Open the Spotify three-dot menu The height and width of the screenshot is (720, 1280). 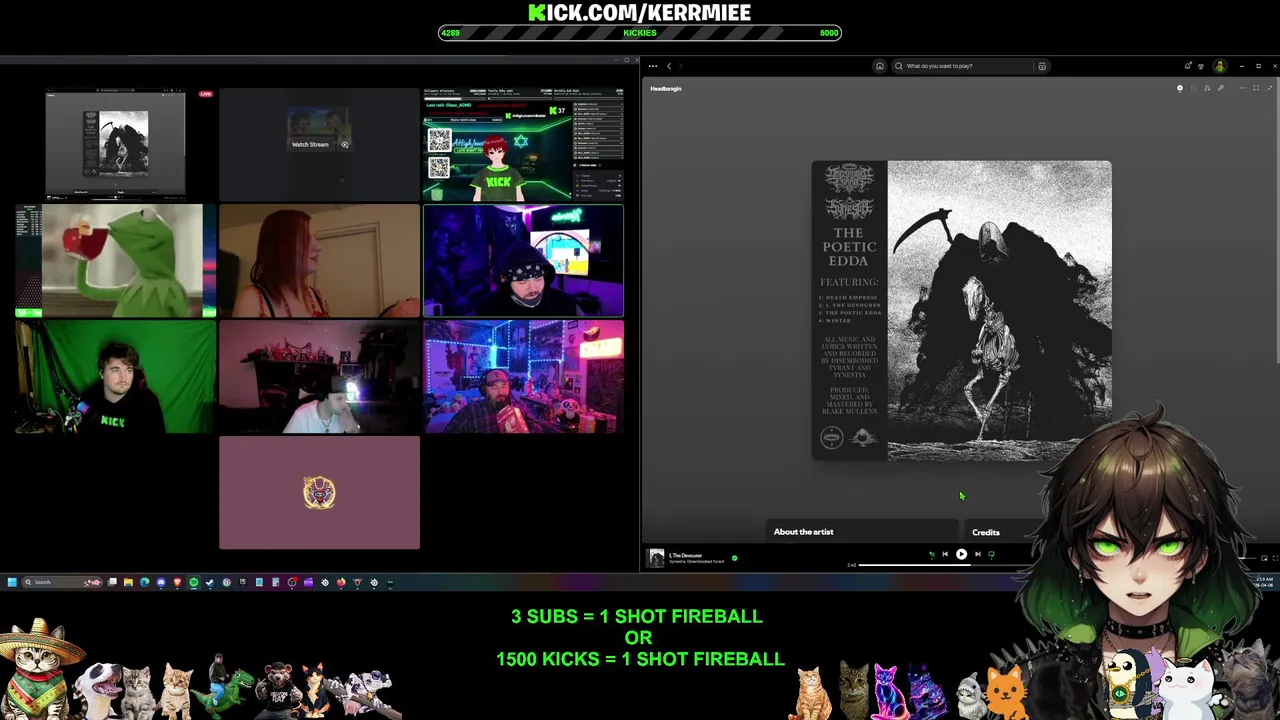coord(652,66)
